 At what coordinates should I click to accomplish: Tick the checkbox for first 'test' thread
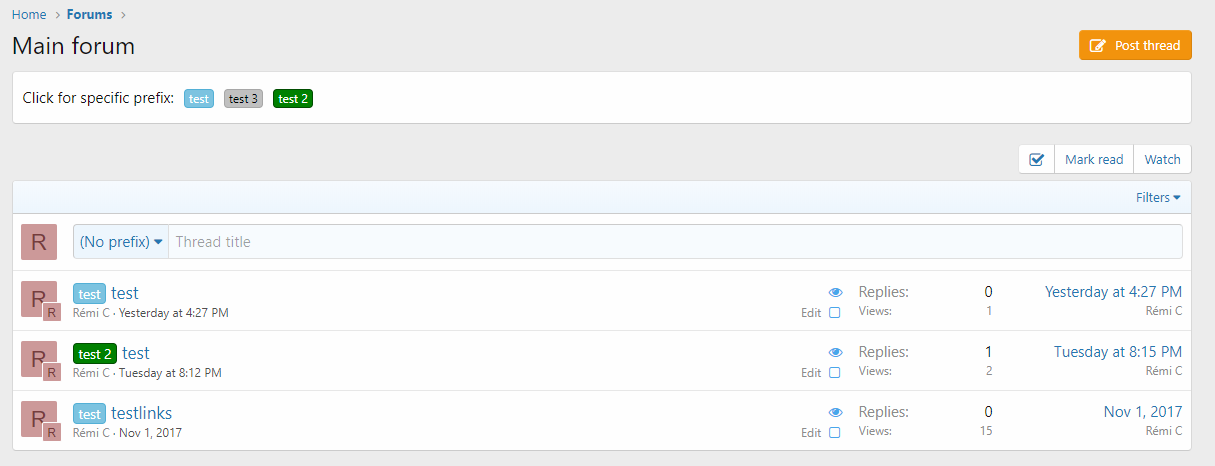tap(835, 313)
